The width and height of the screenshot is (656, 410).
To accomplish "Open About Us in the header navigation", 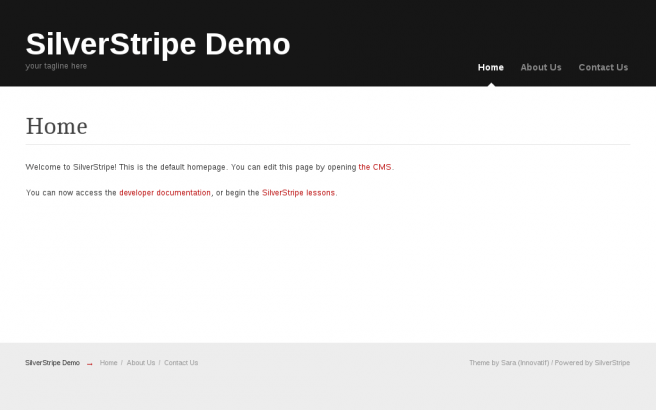I will pyautogui.click(x=541, y=67).
